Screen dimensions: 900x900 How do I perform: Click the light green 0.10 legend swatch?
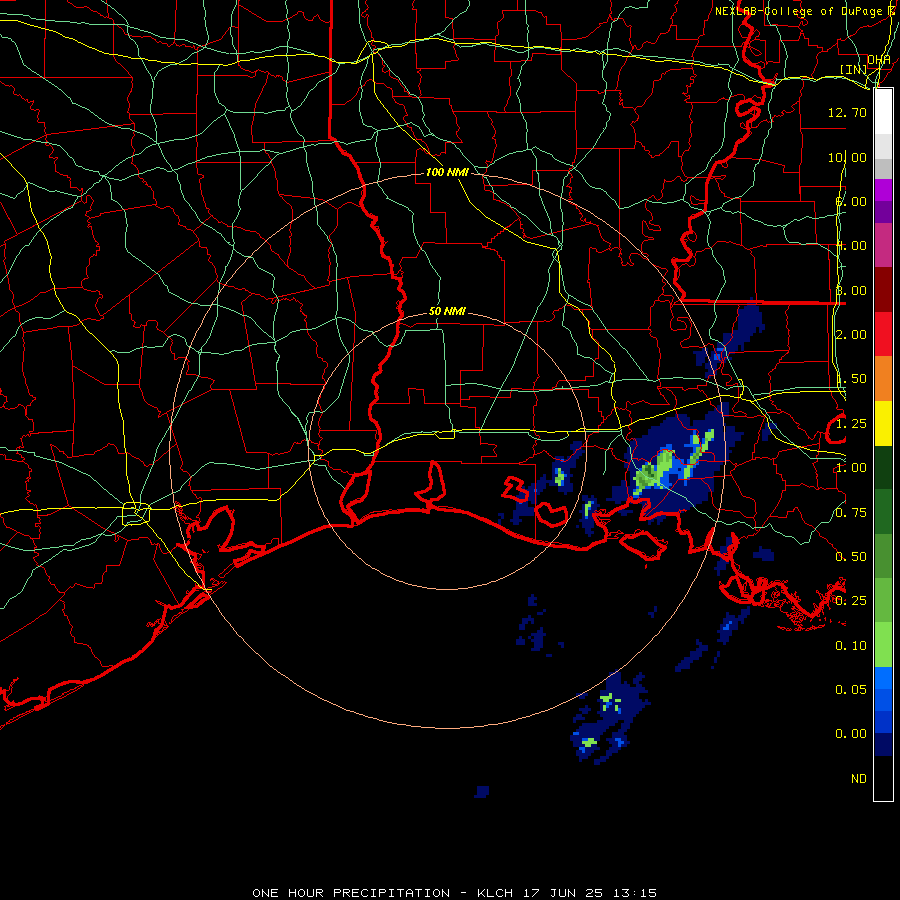883,645
